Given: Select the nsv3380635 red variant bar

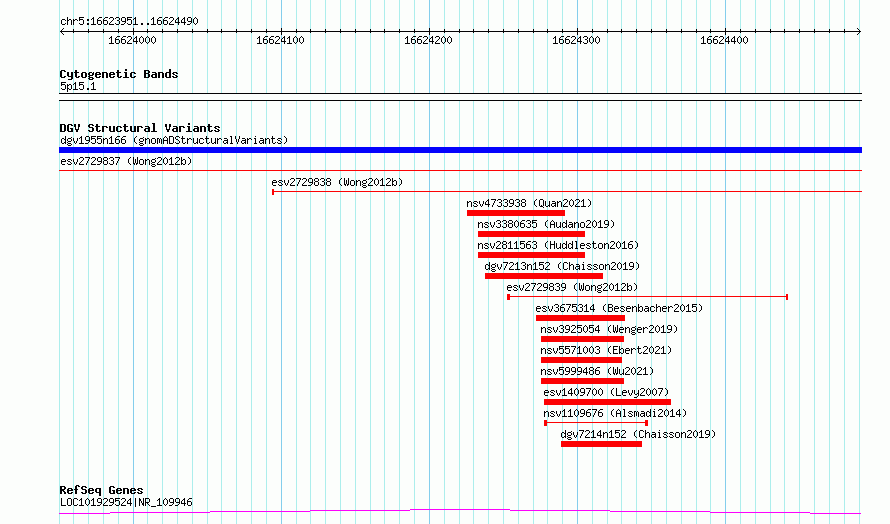Looking at the screenshot, I should tap(531, 234).
